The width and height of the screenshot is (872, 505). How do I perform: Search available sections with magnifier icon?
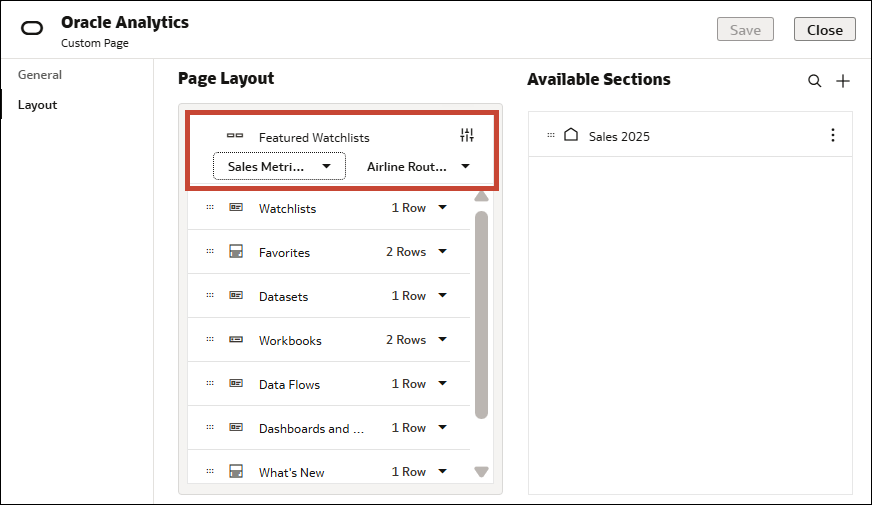tap(815, 81)
